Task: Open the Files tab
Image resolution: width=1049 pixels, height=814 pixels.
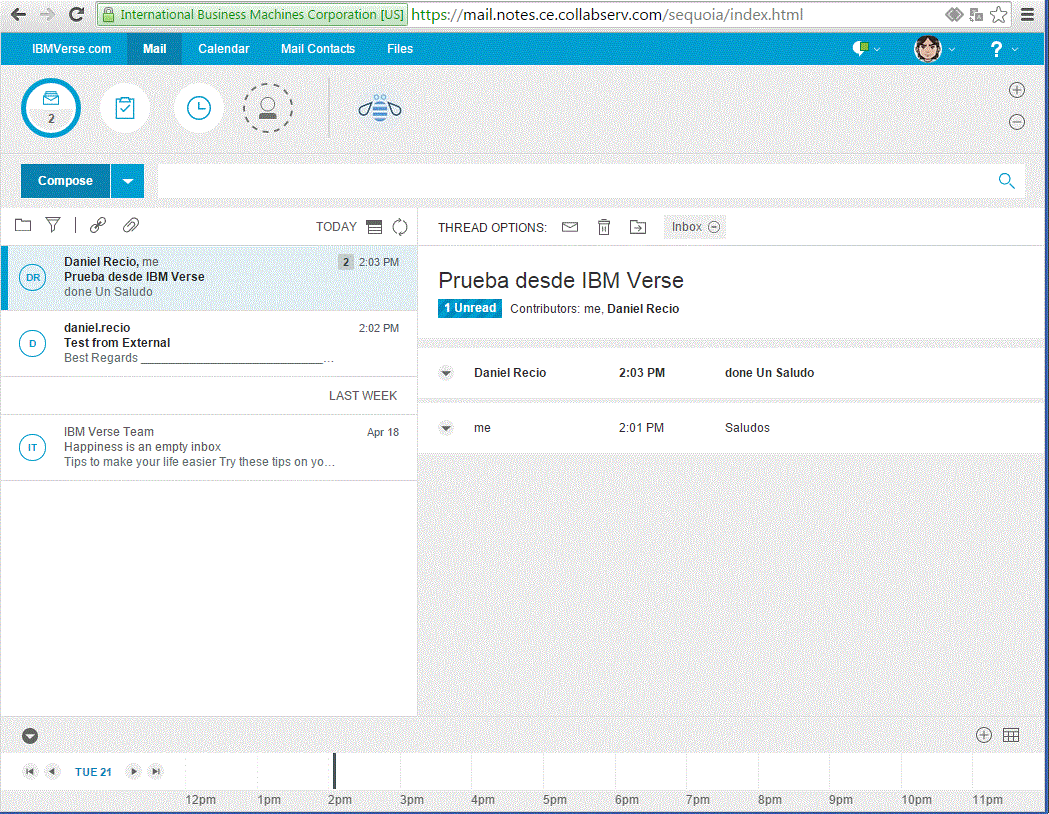Action: [400, 49]
